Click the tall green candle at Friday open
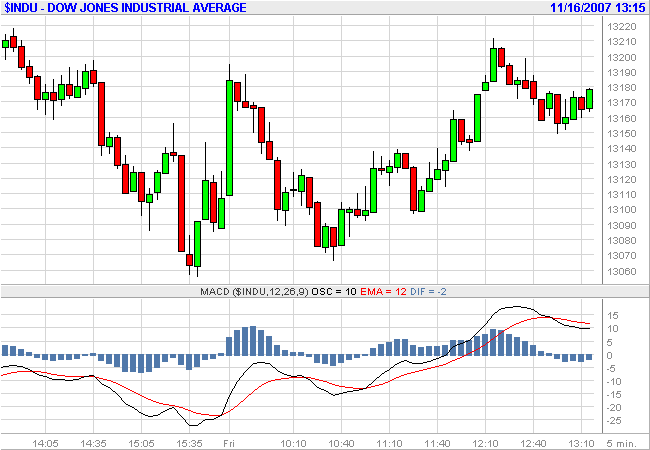This screenshot has width=650, height=450. point(229,138)
